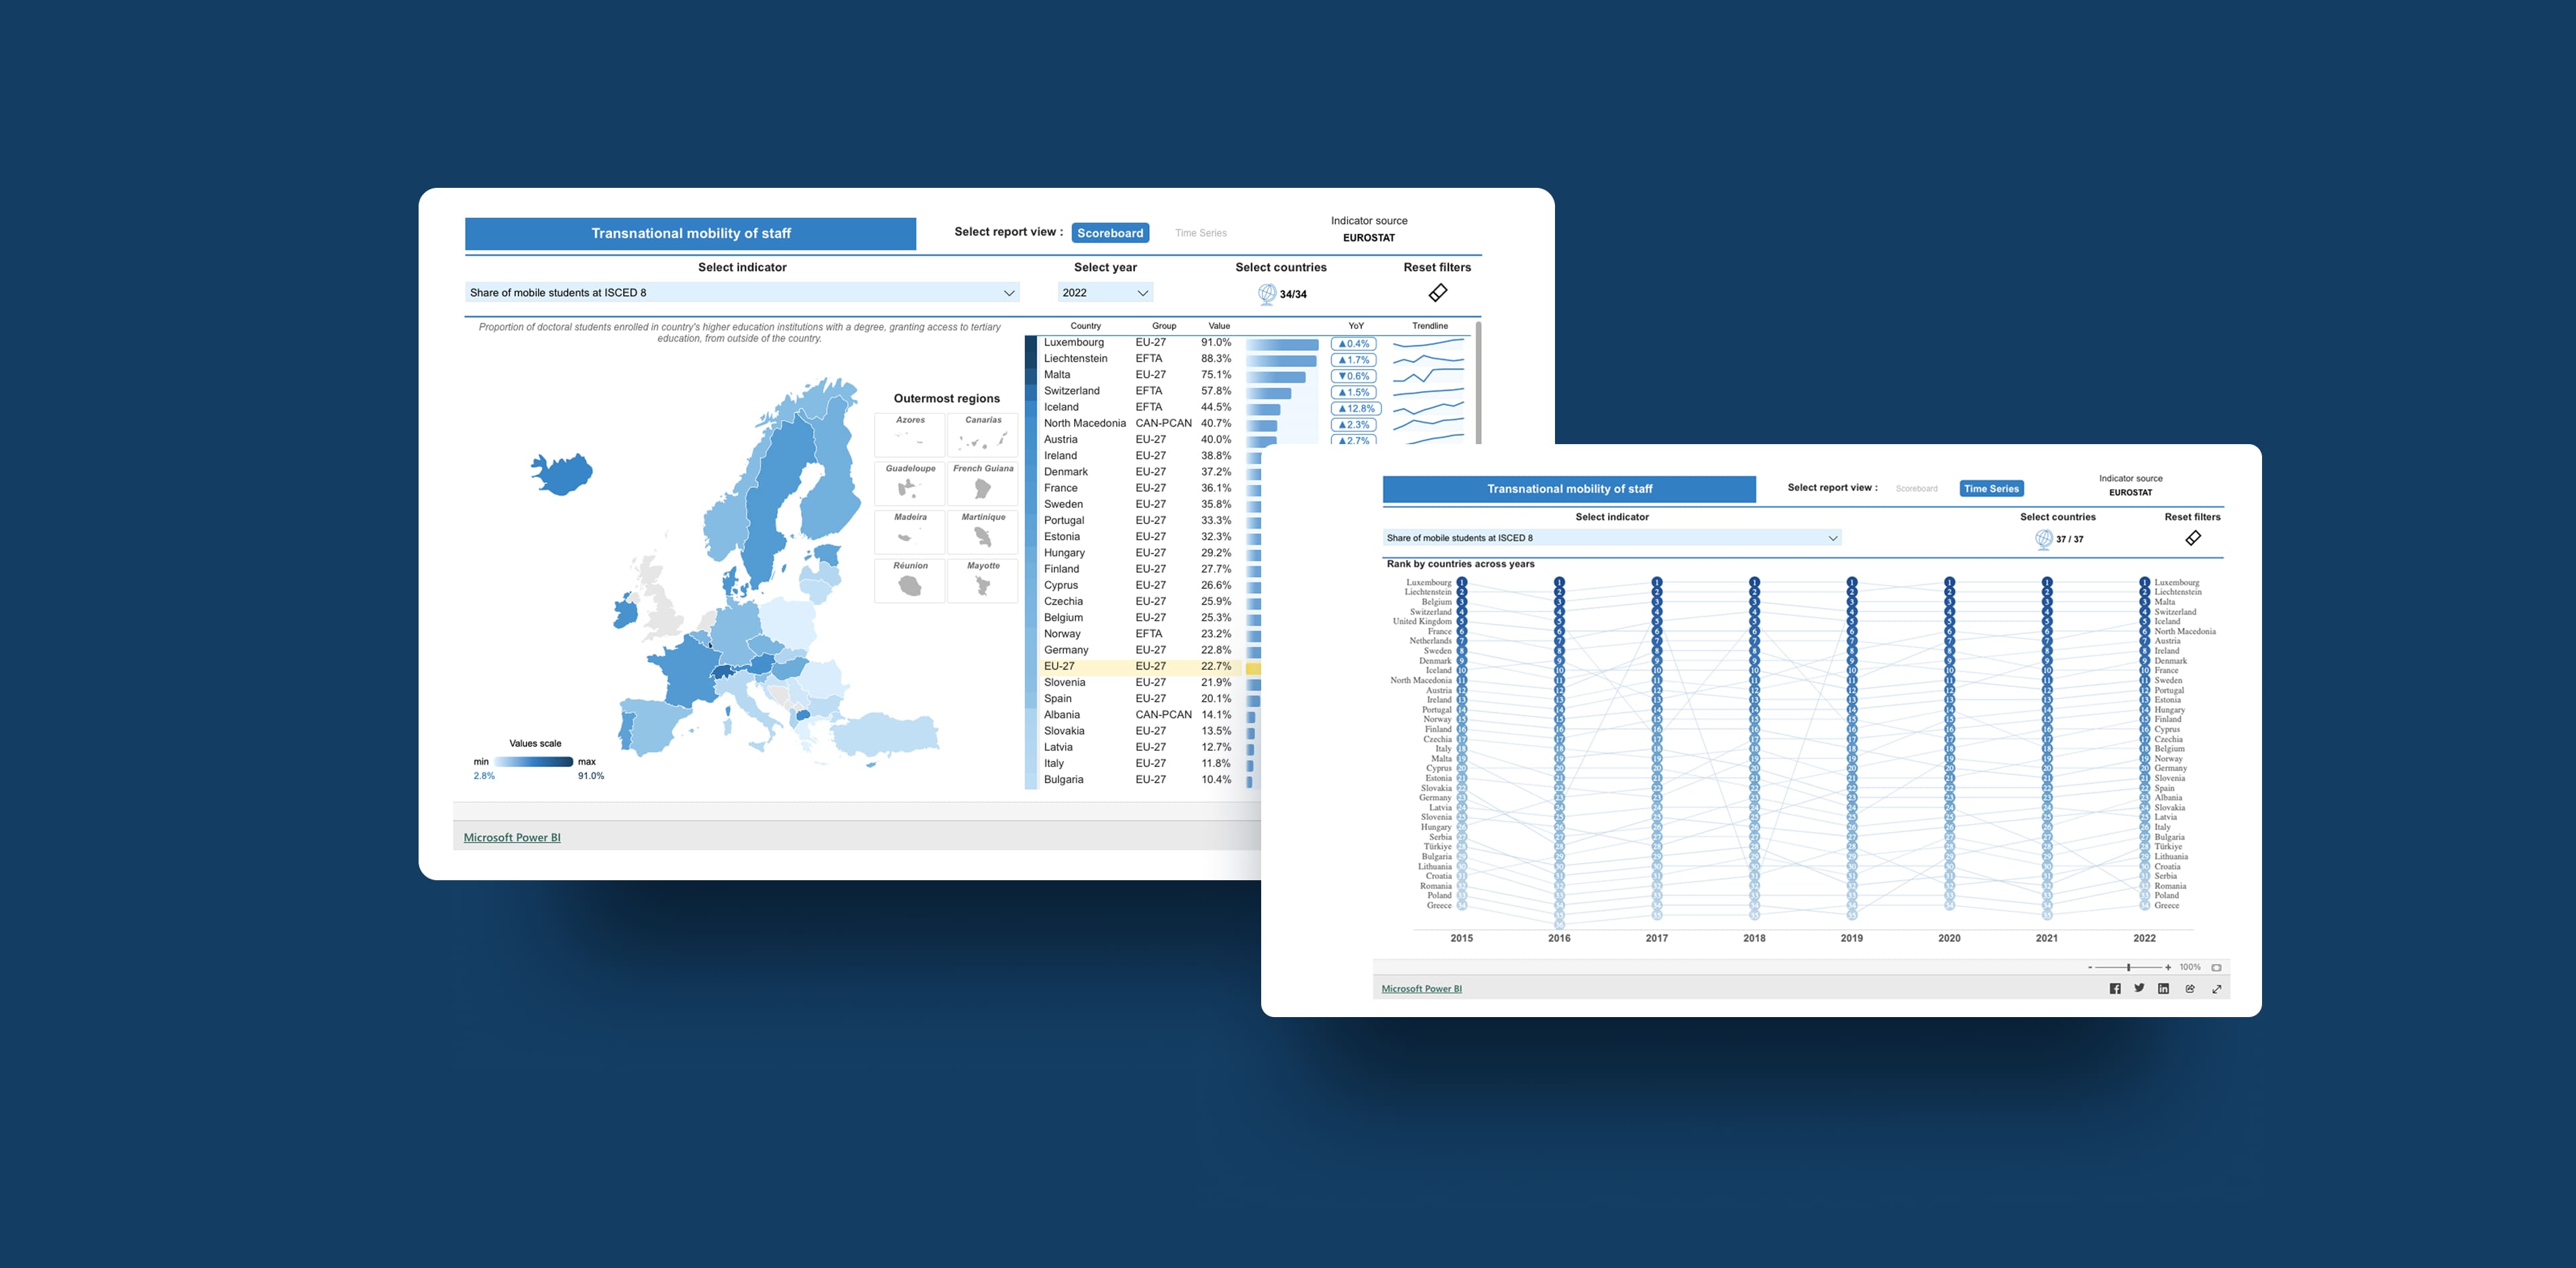Image resolution: width=2576 pixels, height=1268 pixels.
Task: Switch time series panel to Scoreboard view
Action: click(1916, 489)
